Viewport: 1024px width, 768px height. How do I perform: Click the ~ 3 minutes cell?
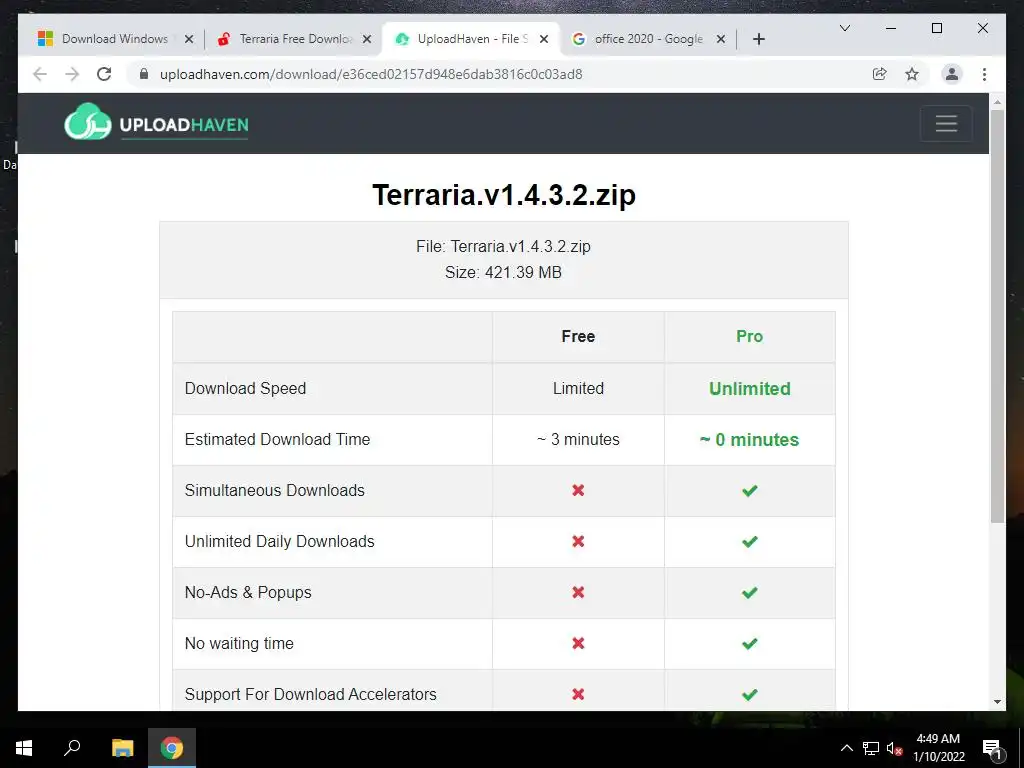pos(578,440)
